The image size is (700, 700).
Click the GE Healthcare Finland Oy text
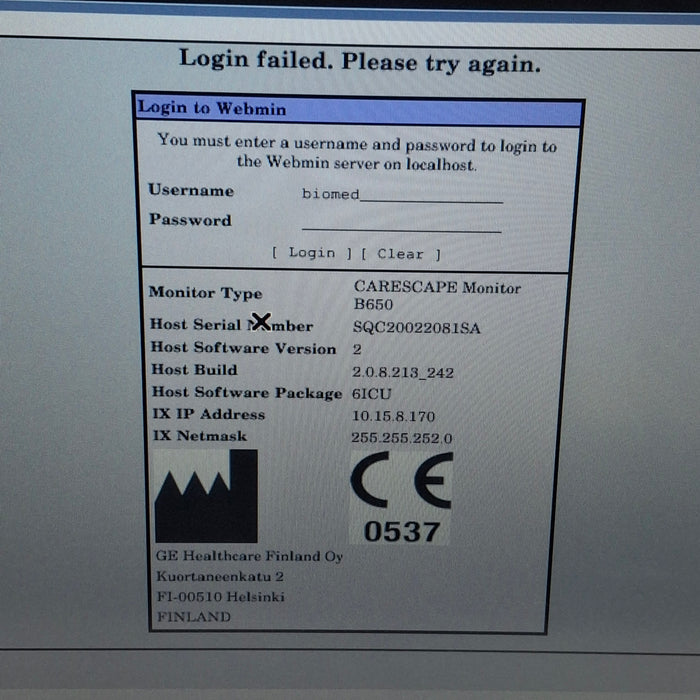click(249, 556)
